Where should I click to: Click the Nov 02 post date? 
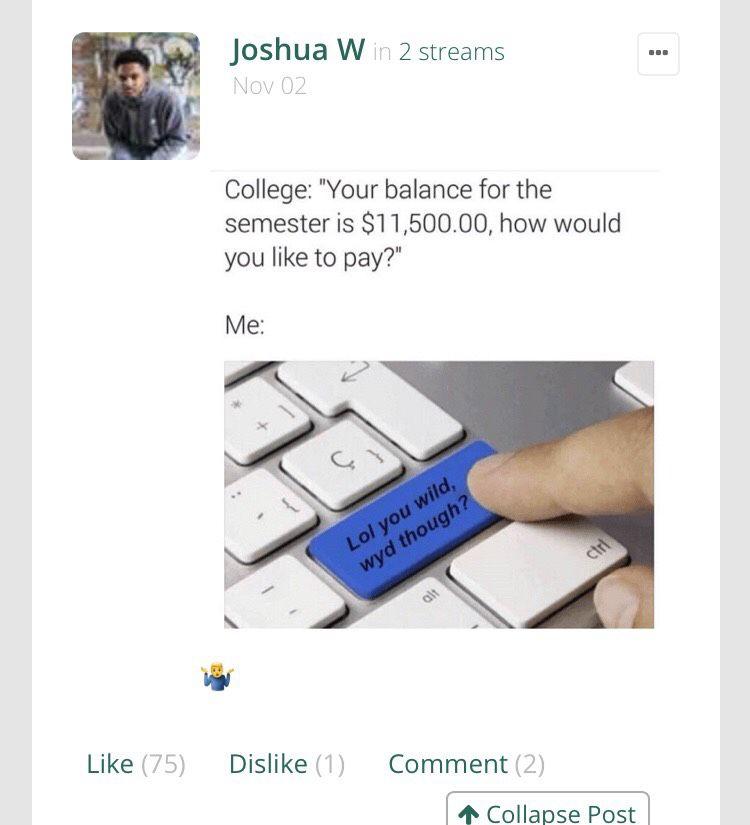coord(269,86)
